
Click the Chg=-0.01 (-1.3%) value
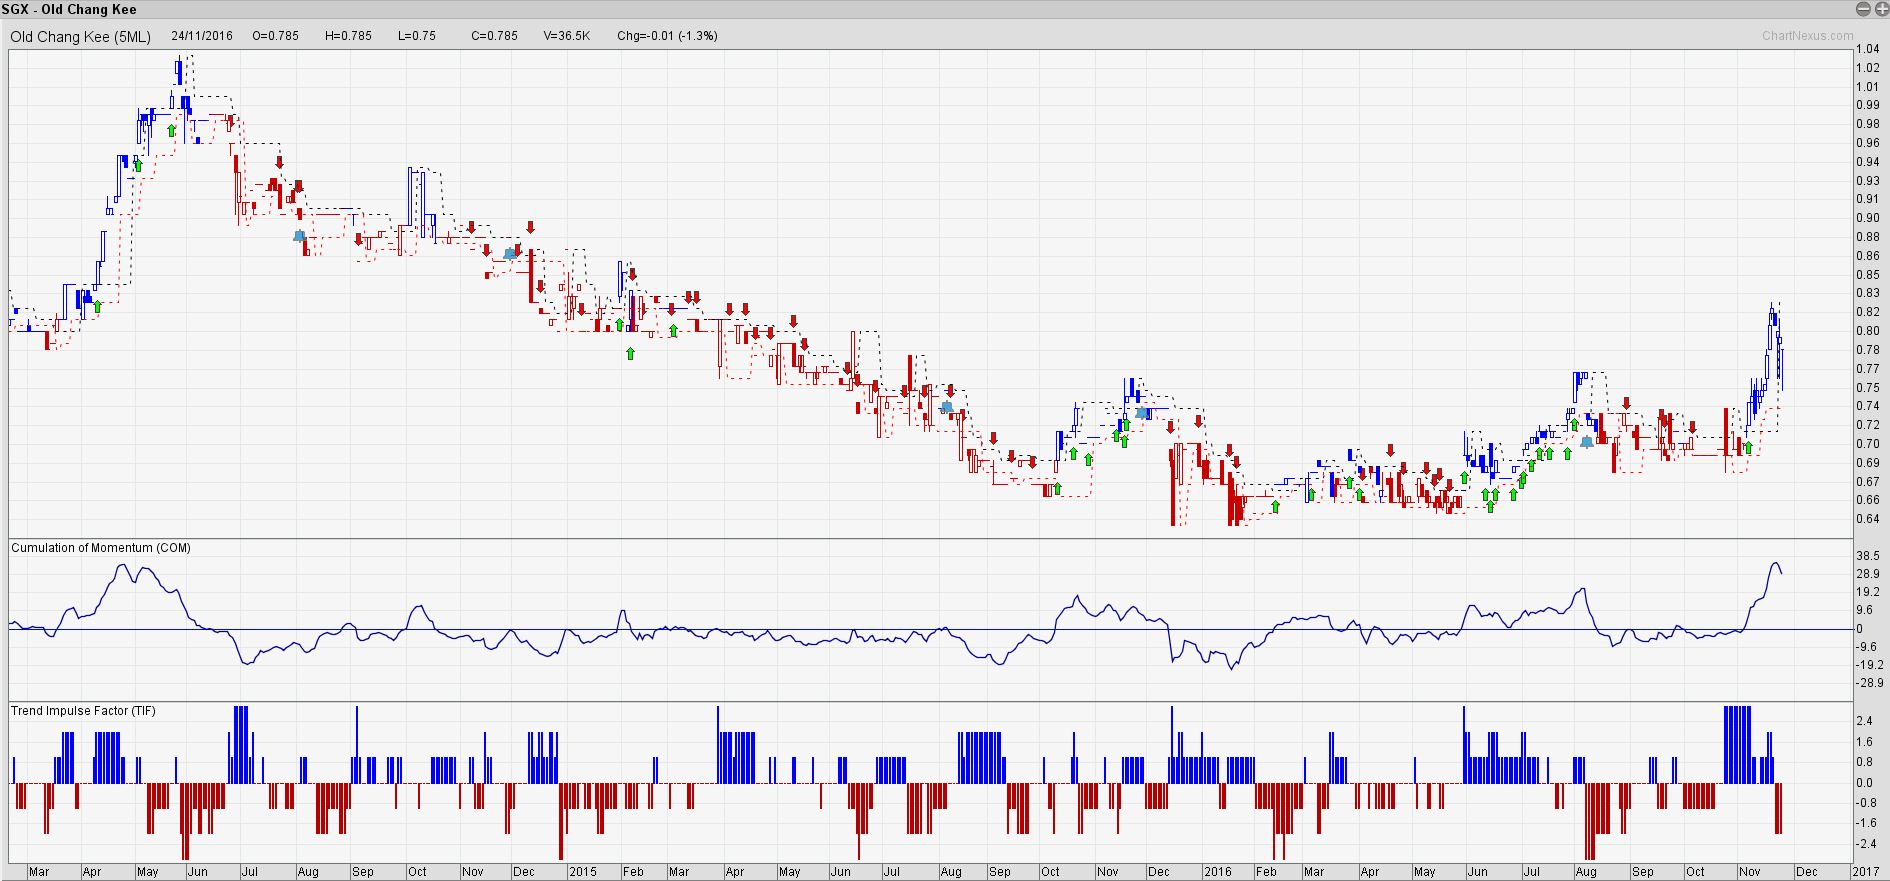pyautogui.click(x=667, y=35)
